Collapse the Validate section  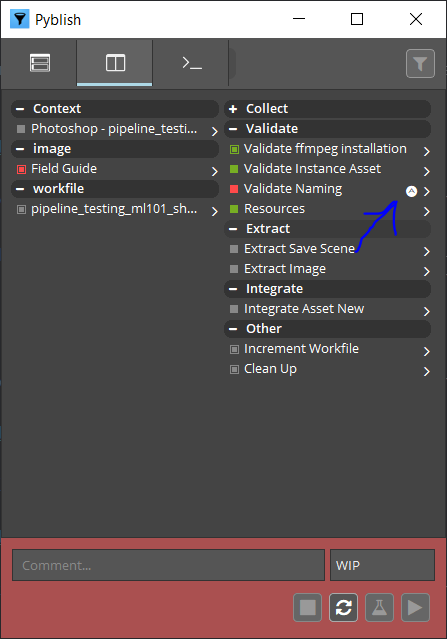click(233, 129)
